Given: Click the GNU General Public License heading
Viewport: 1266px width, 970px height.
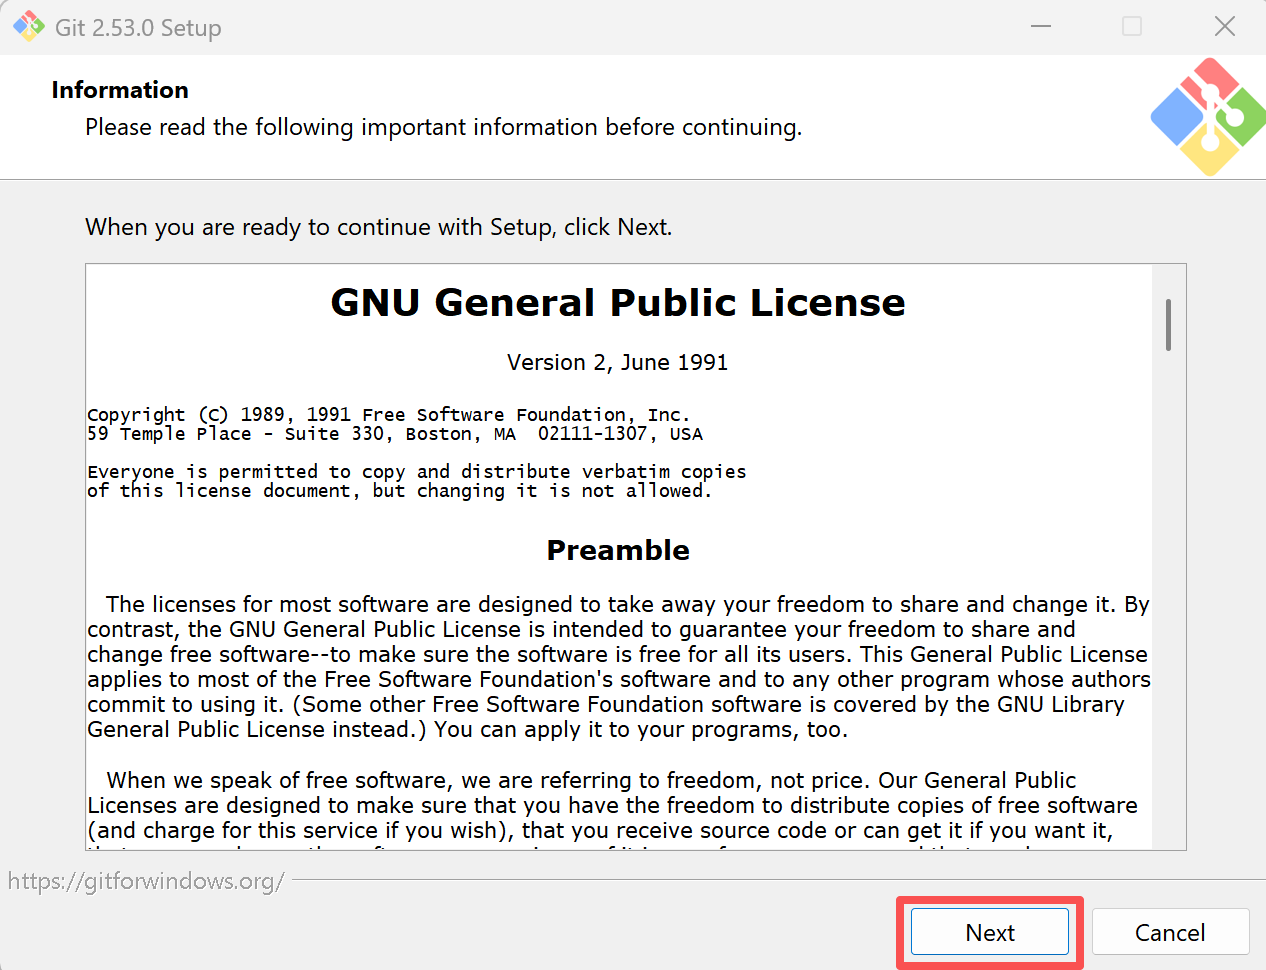Looking at the screenshot, I should point(618,302).
